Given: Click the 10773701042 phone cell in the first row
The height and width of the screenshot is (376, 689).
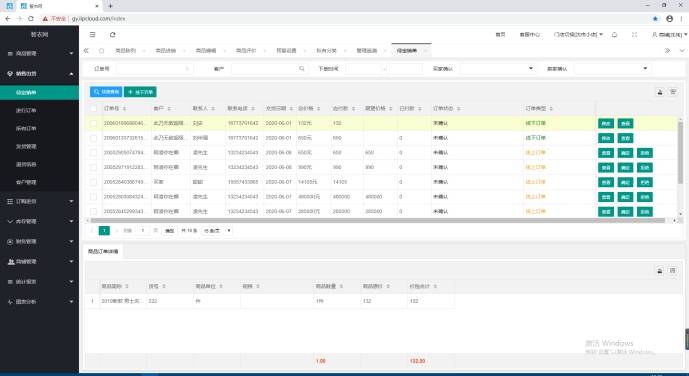Looking at the screenshot, I should 243,123.
